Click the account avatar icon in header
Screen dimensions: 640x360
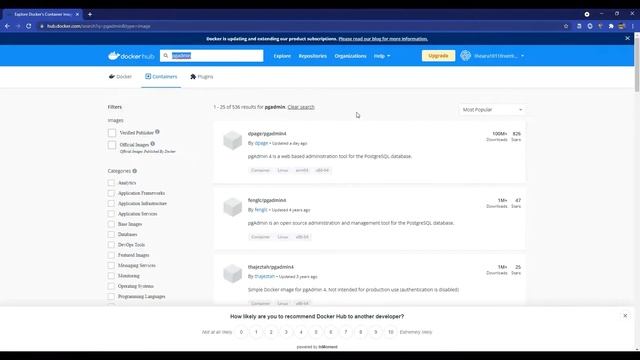(465, 56)
